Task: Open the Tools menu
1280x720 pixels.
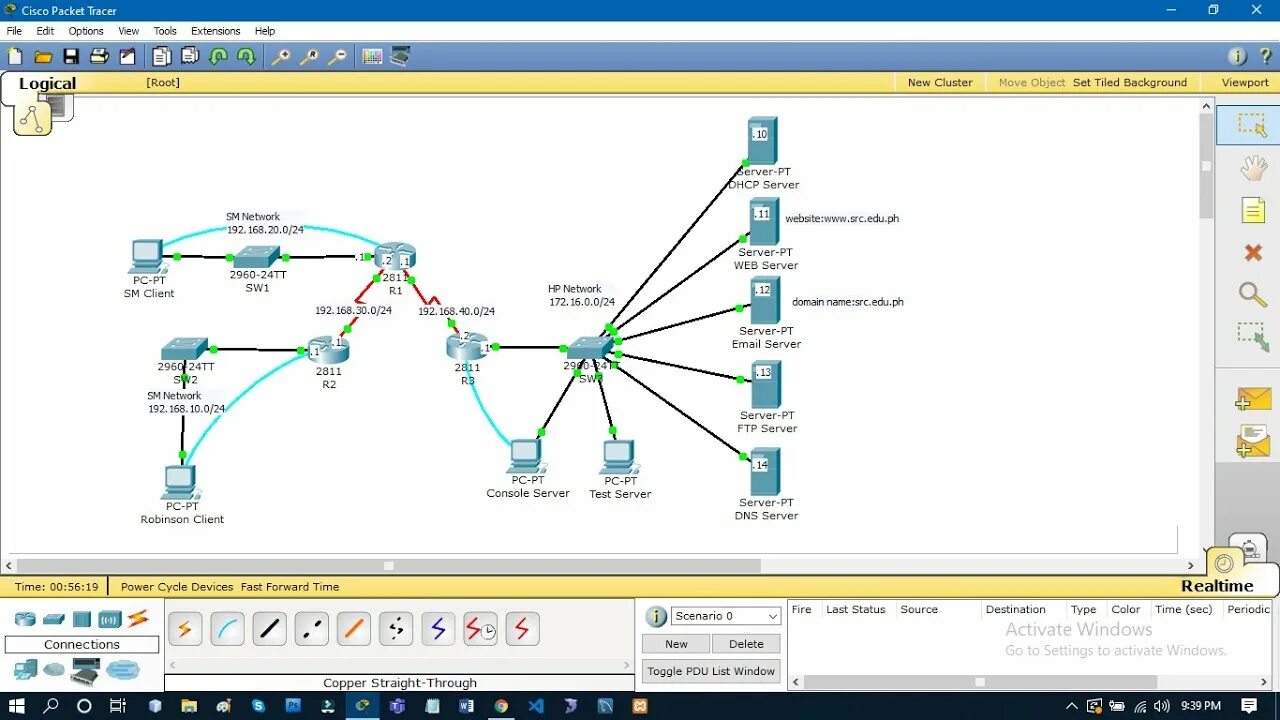Action: pyautogui.click(x=165, y=31)
